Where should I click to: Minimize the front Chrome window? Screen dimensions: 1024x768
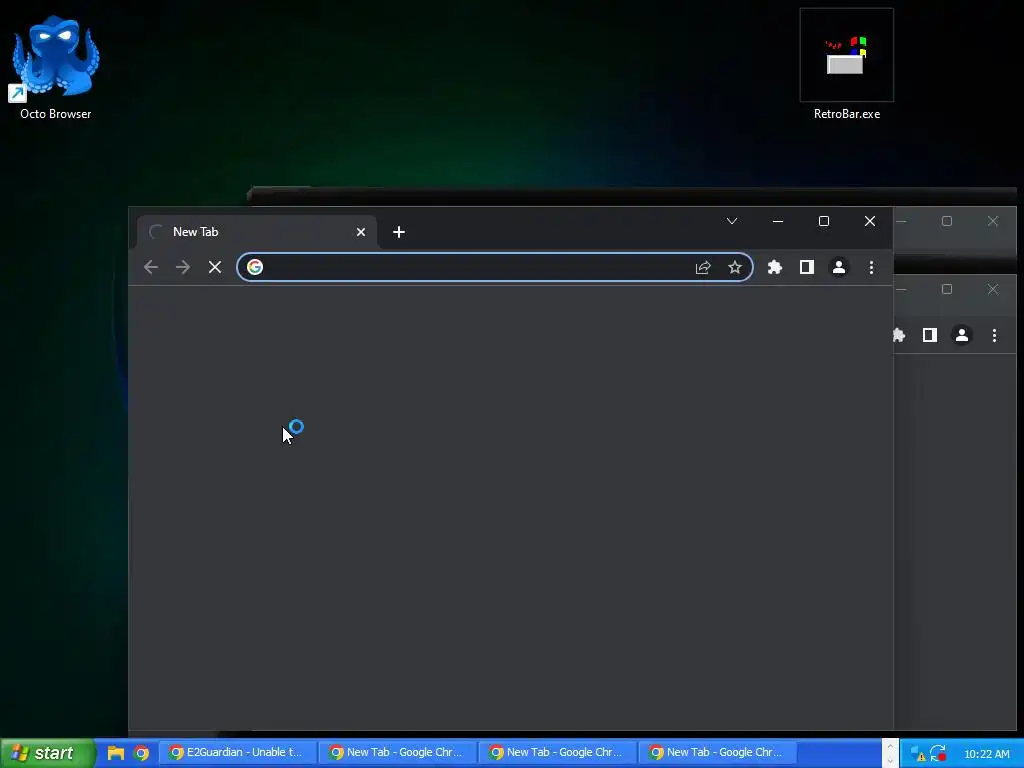coord(778,221)
